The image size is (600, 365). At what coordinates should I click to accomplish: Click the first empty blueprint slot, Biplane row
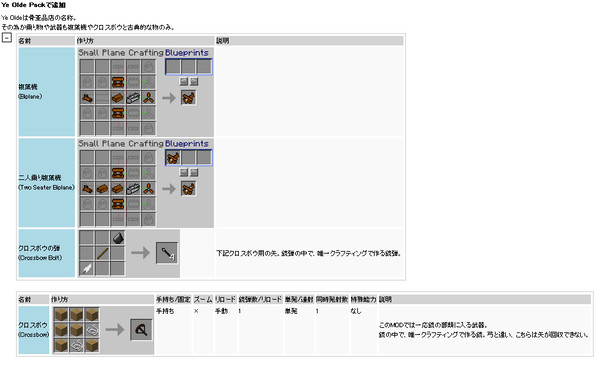173,67
